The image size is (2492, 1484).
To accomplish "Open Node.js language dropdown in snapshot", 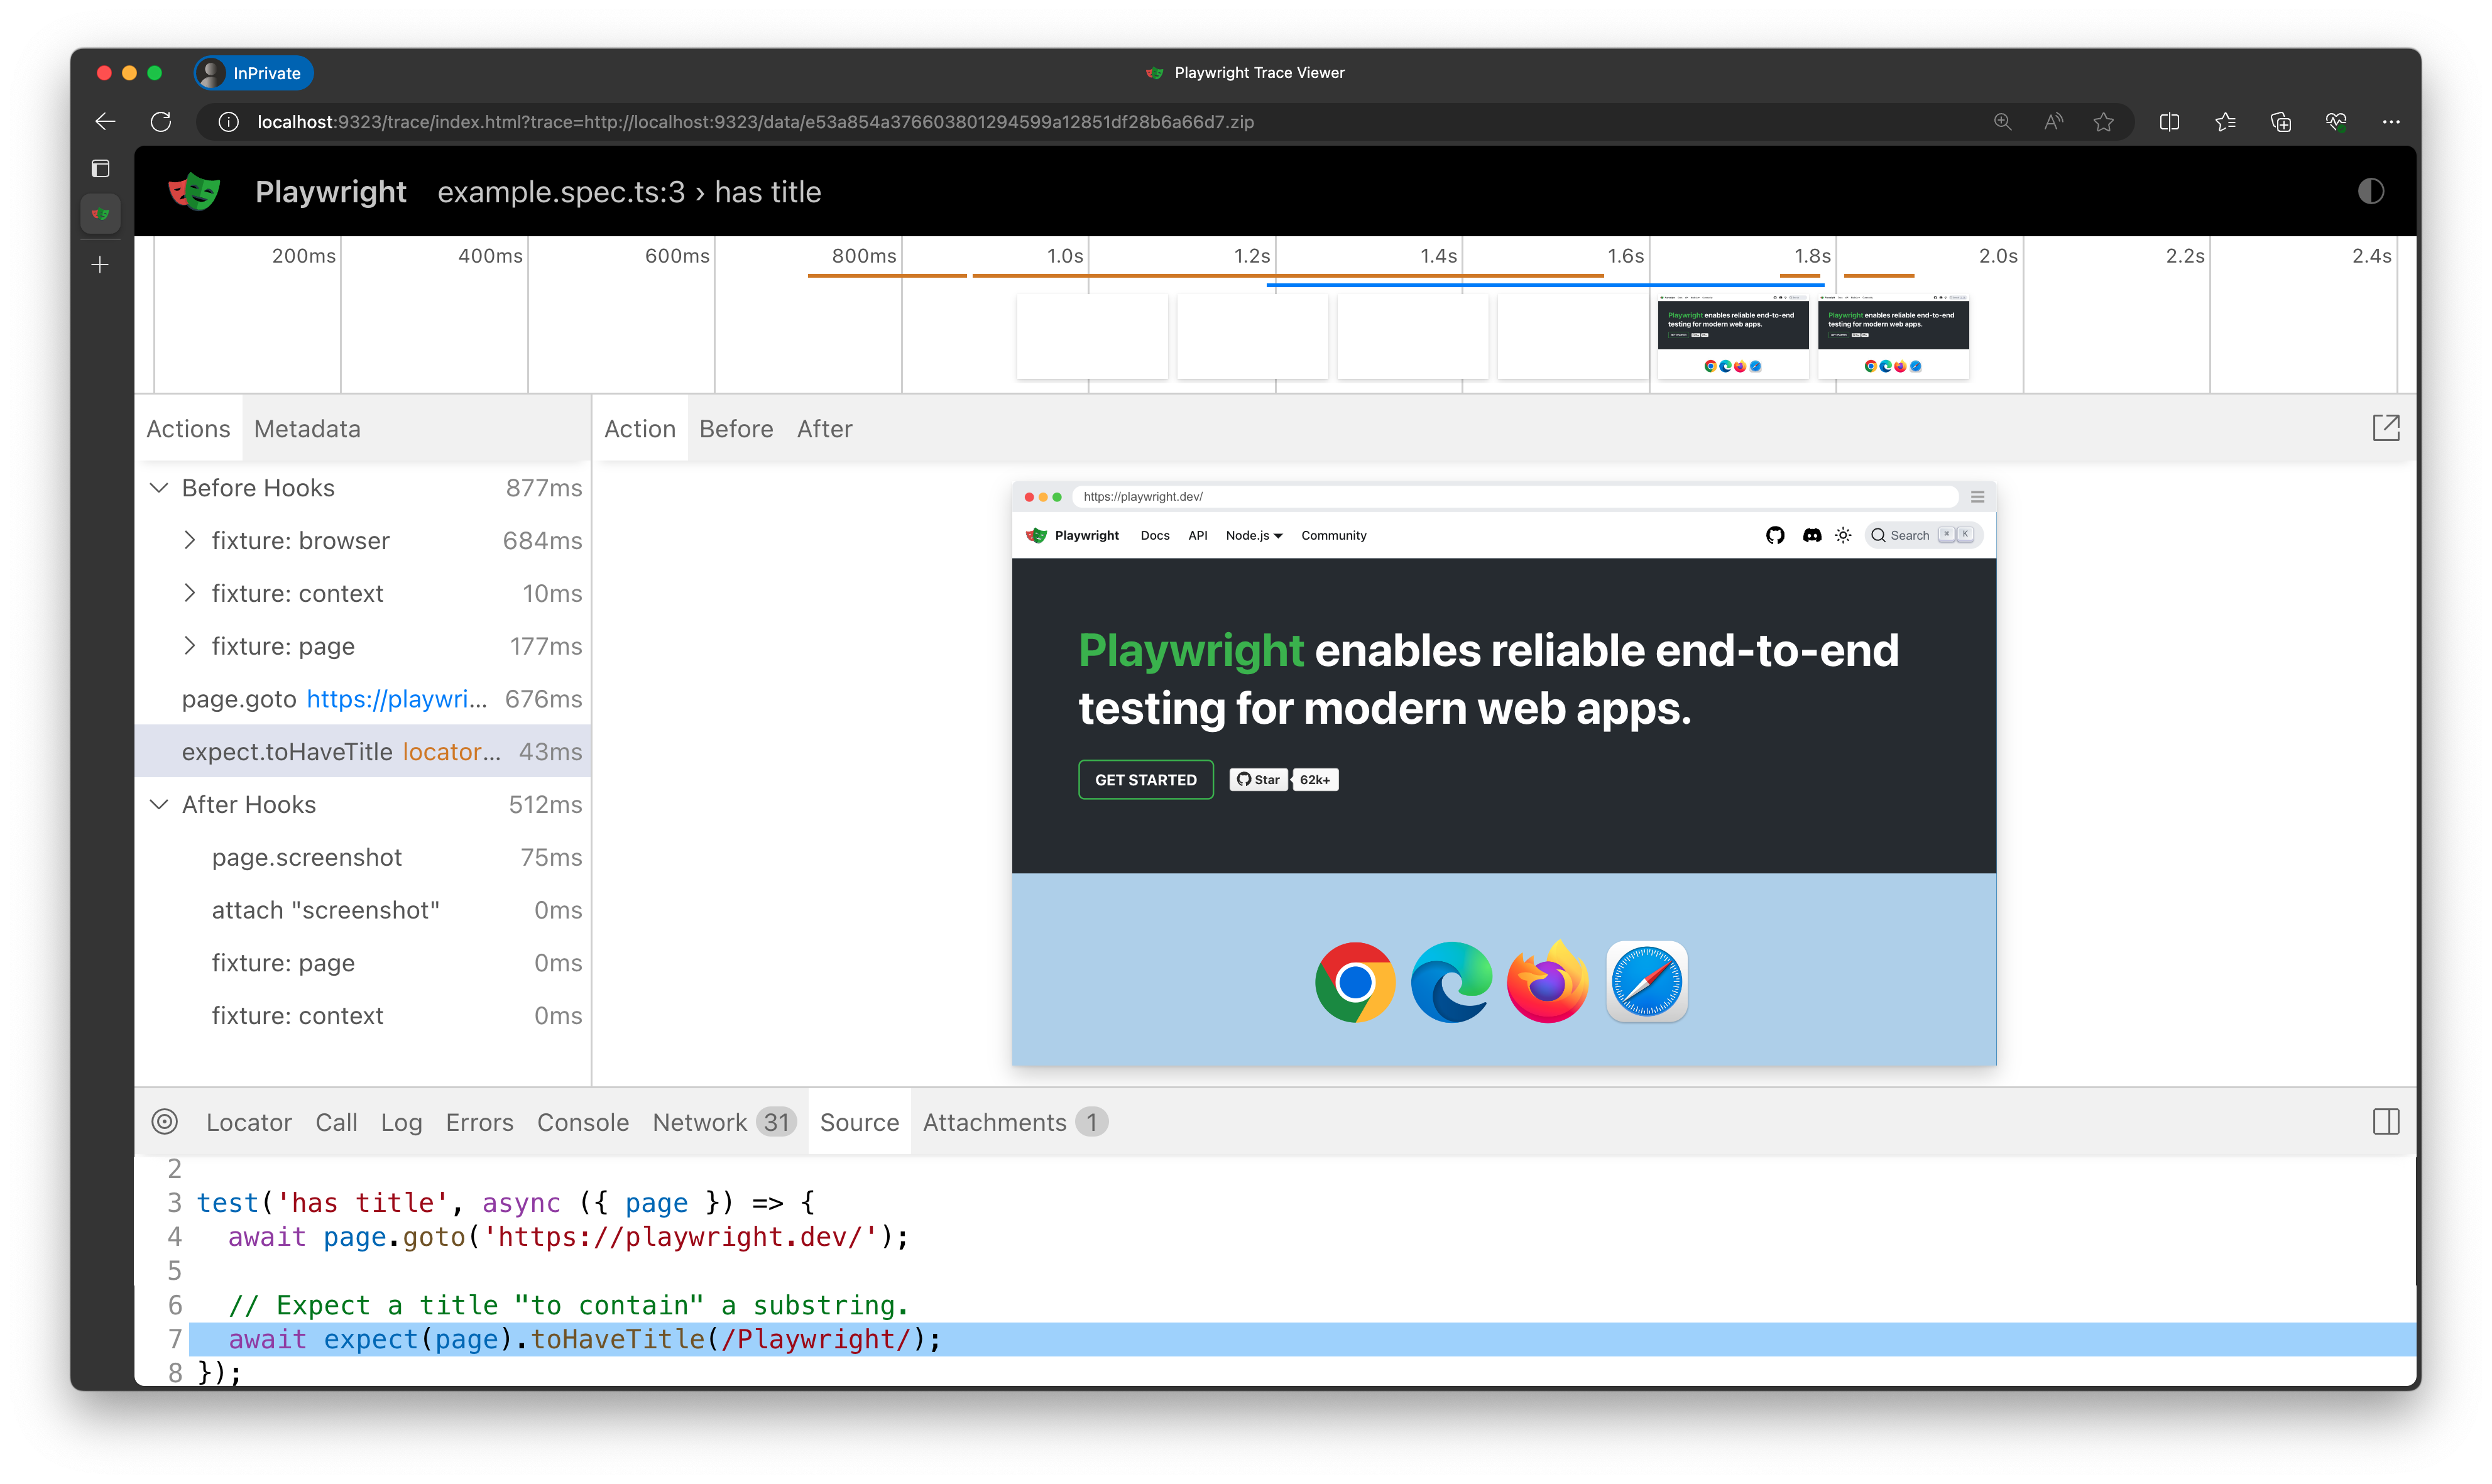I will (1253, 535).
